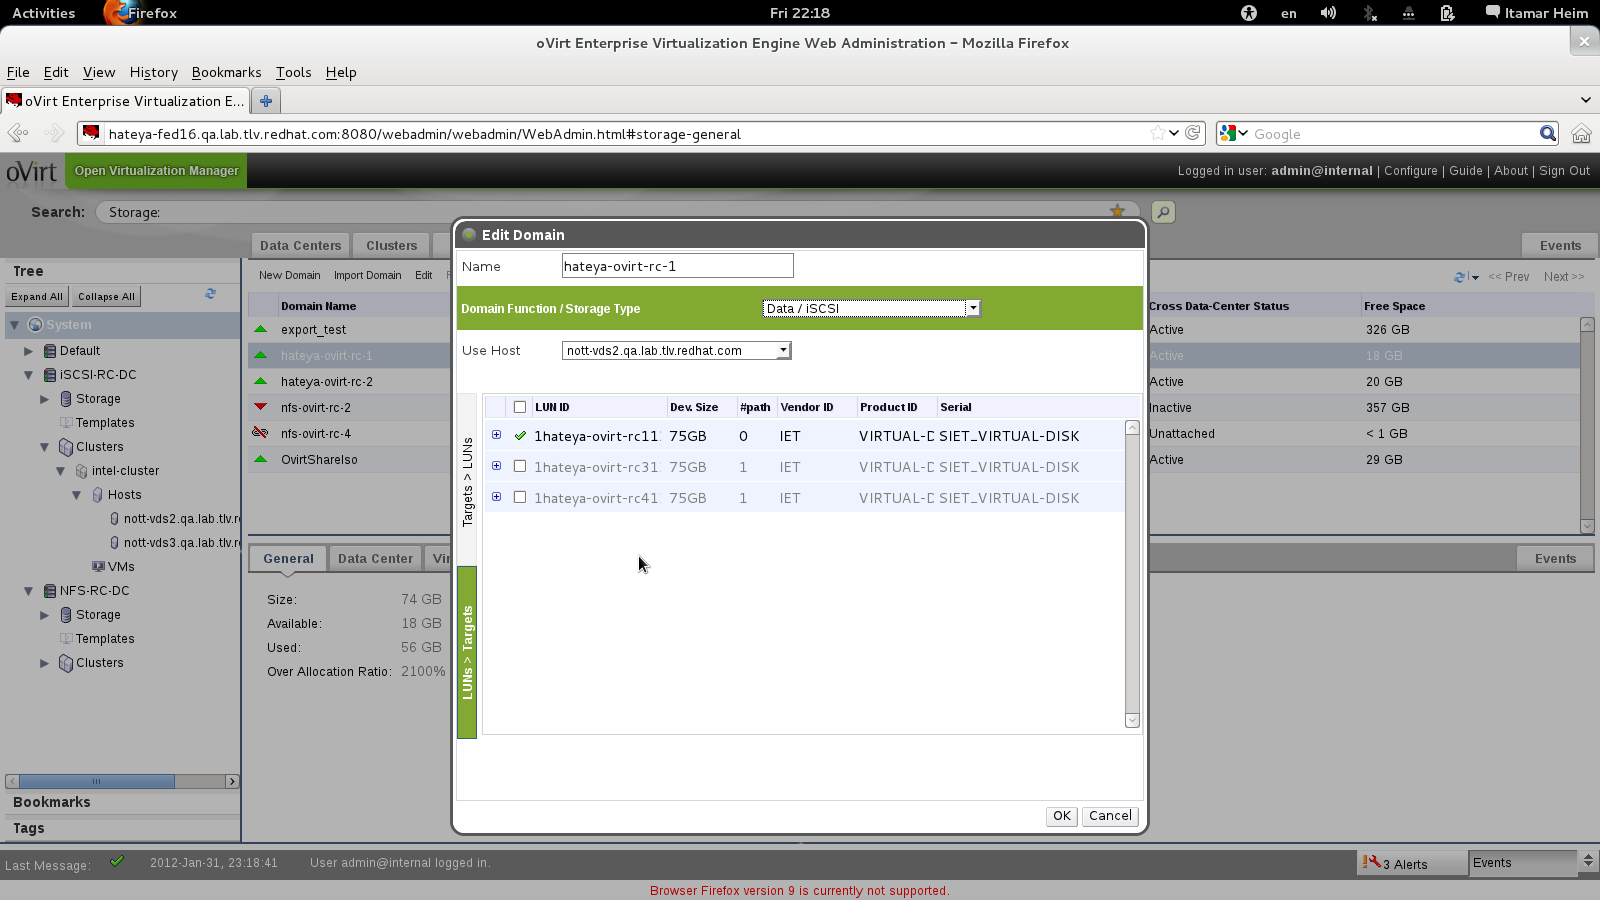Switch to Targets > LUNs vertical tab

(467, 481)
